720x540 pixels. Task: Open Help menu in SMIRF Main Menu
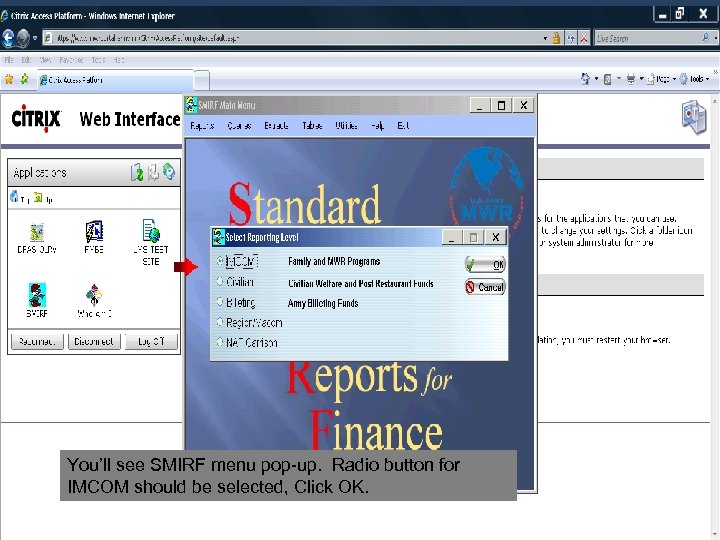377,125
